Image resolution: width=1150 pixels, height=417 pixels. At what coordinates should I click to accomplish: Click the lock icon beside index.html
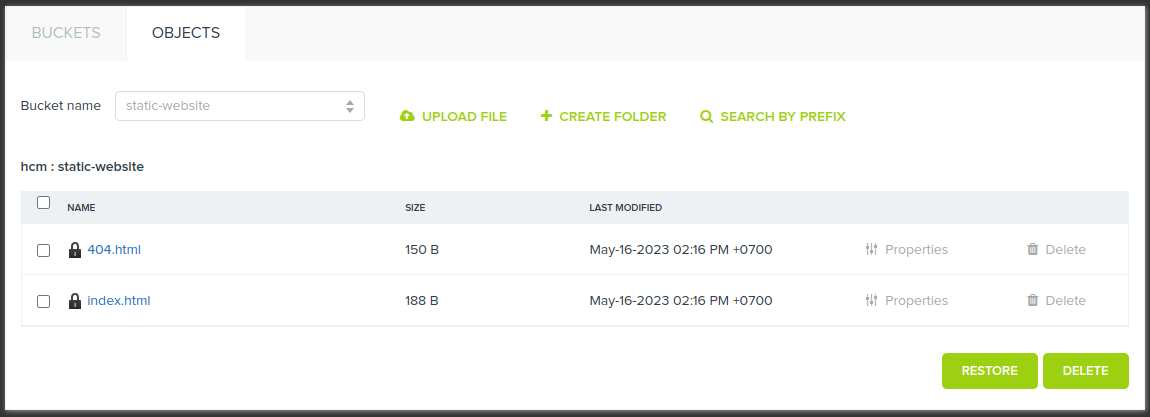(x=75, y=301)
